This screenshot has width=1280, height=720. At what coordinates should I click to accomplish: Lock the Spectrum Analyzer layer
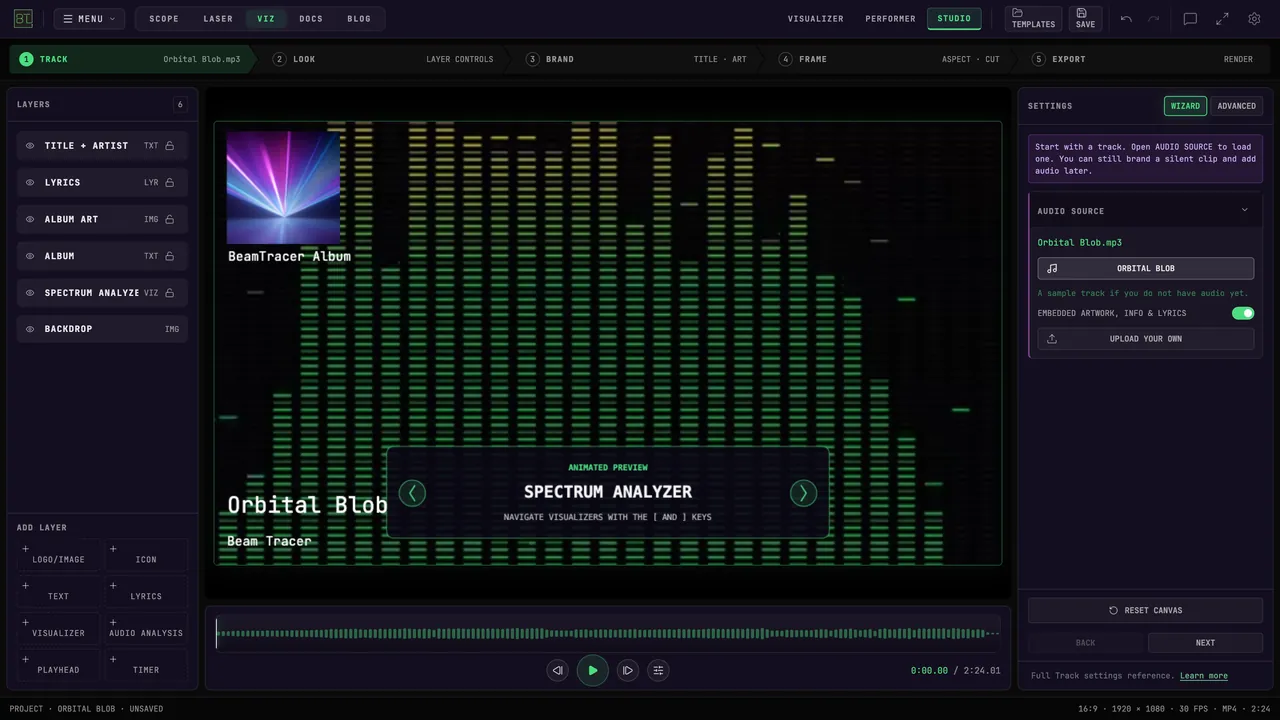coord(170,293)
